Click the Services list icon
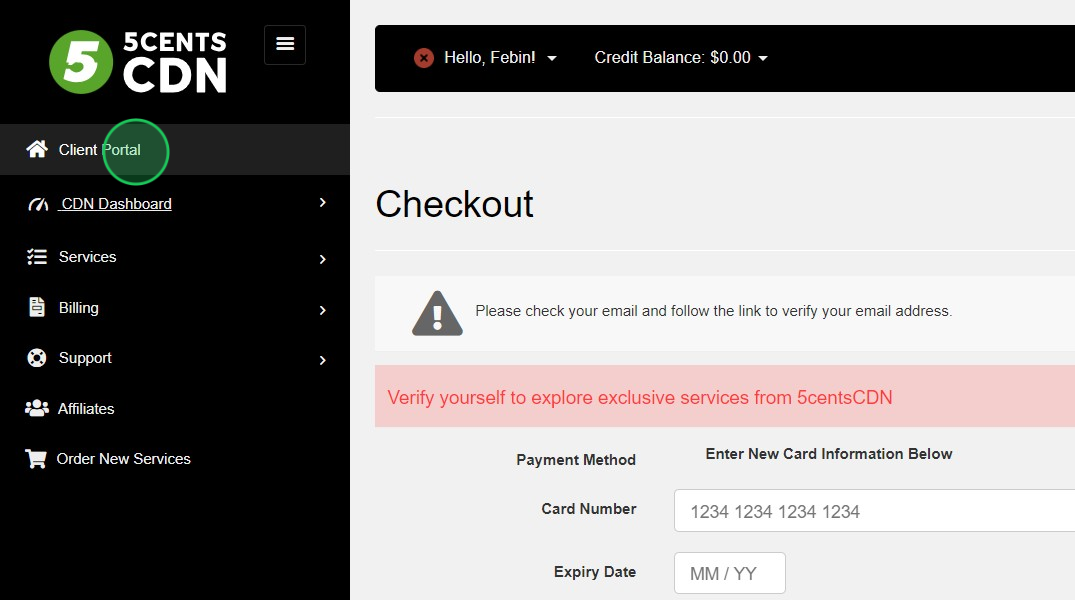Viewport: 1075px width, 600px height. click(x=37, y=256)
